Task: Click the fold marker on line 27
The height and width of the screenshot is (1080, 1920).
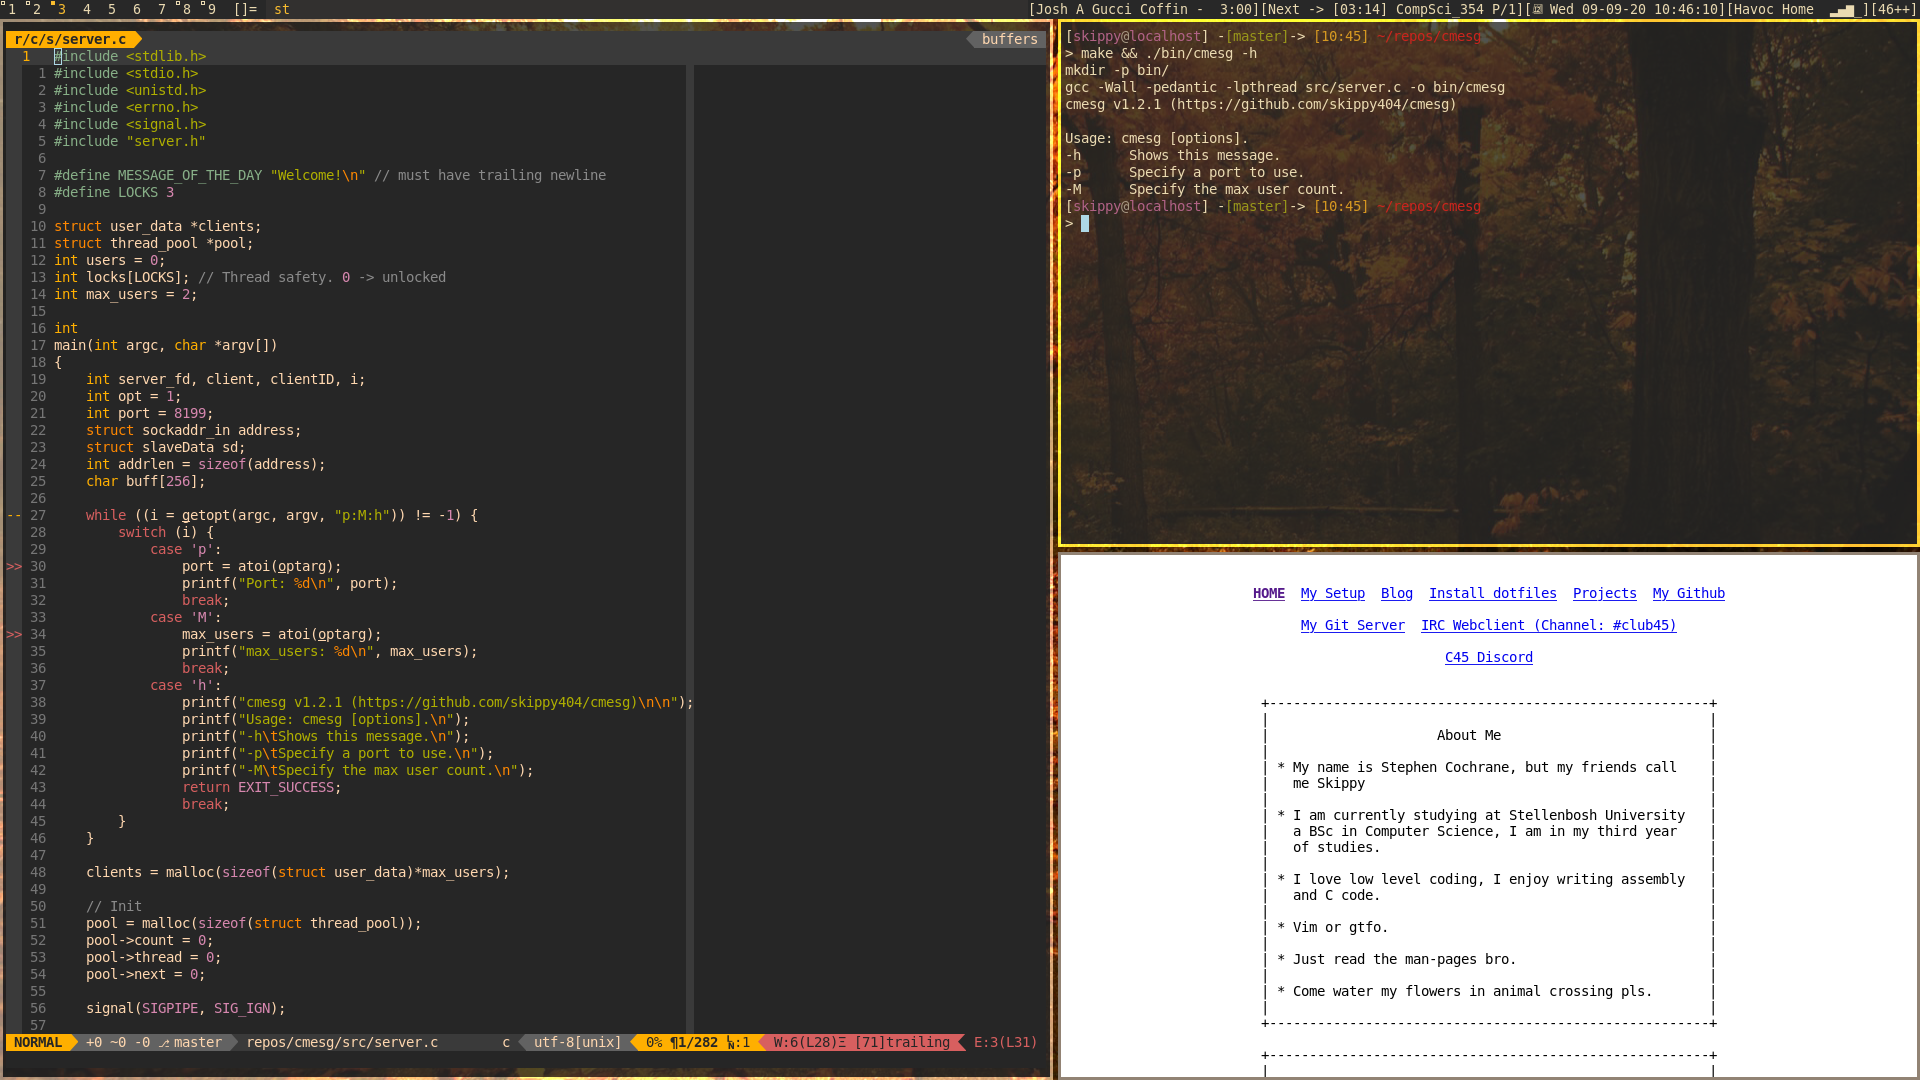Action: [x=14, y=515]
